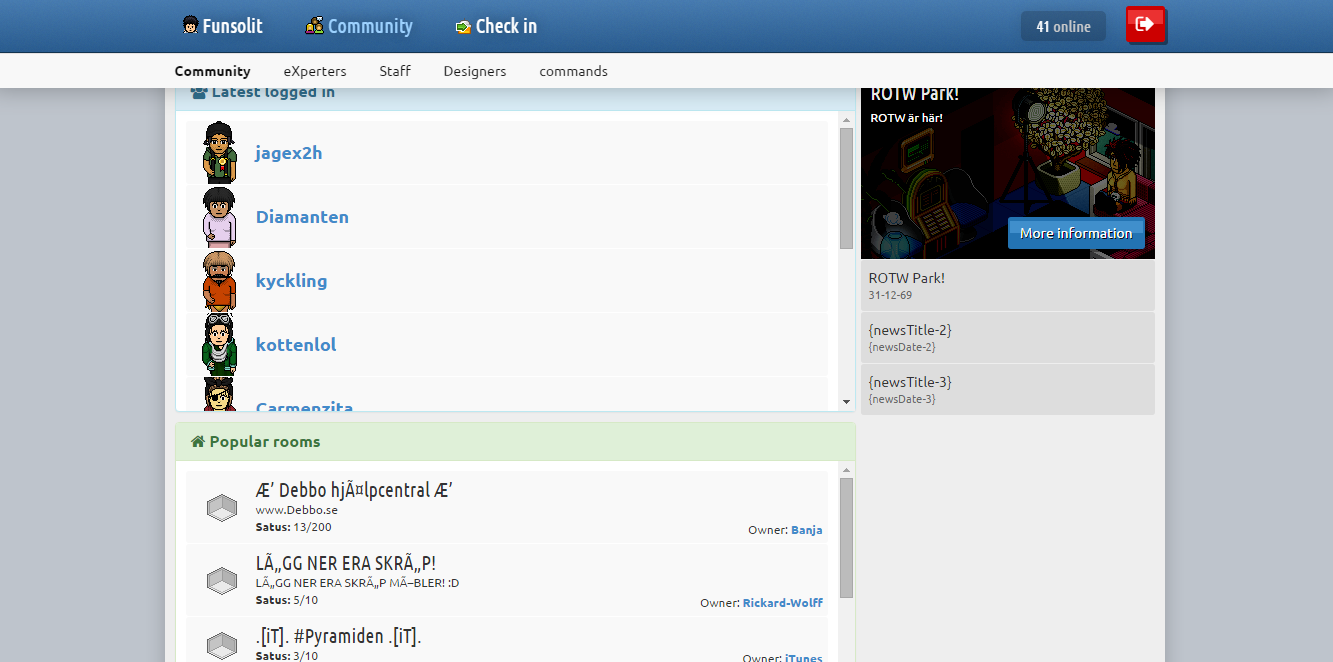Open Rickard-Wolff's owner profile link
Image resolution: width=1333 pixels, height=662 pixels.
tap(783, 602)
